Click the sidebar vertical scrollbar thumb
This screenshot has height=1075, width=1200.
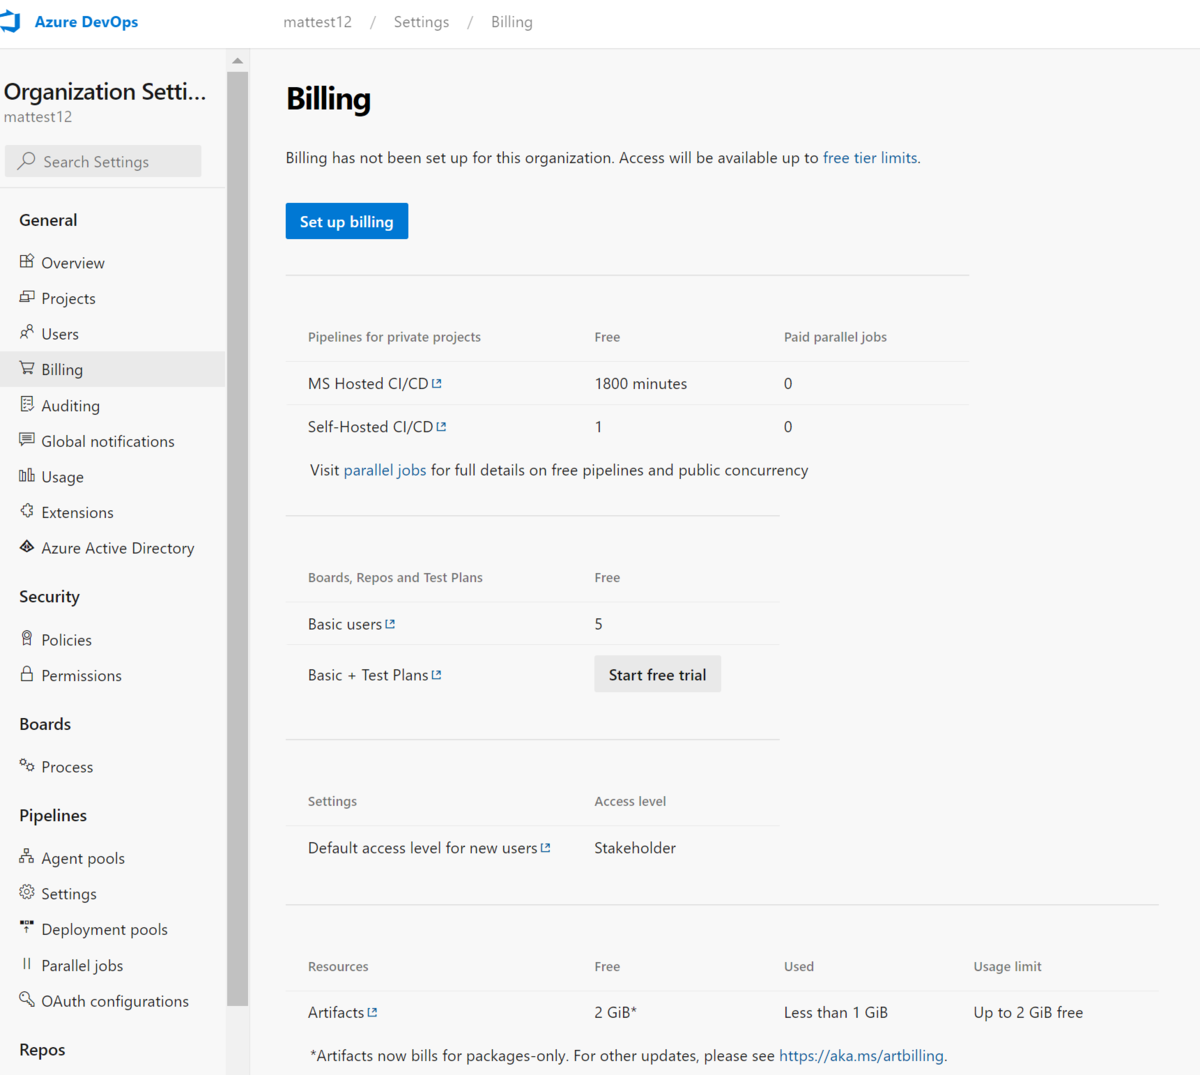237,538
